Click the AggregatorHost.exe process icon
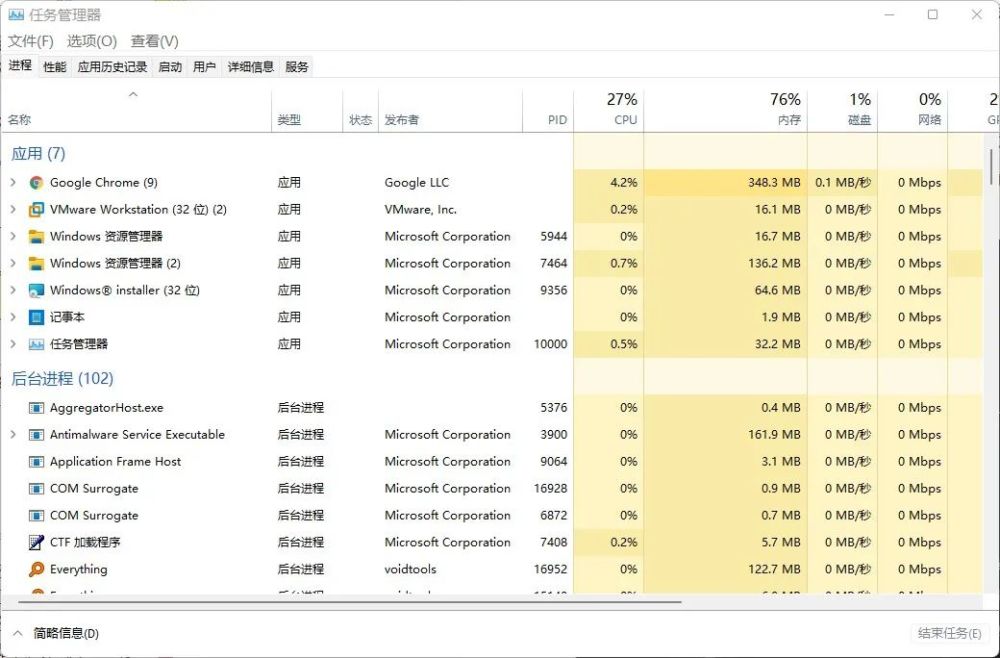The image size is (1000, 658). point(36,408)
